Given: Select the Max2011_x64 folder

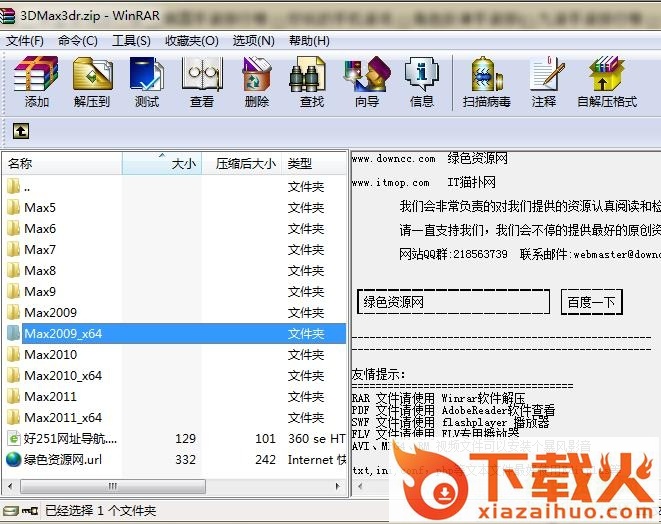Looking at the screenshot, I should [173, 417].
